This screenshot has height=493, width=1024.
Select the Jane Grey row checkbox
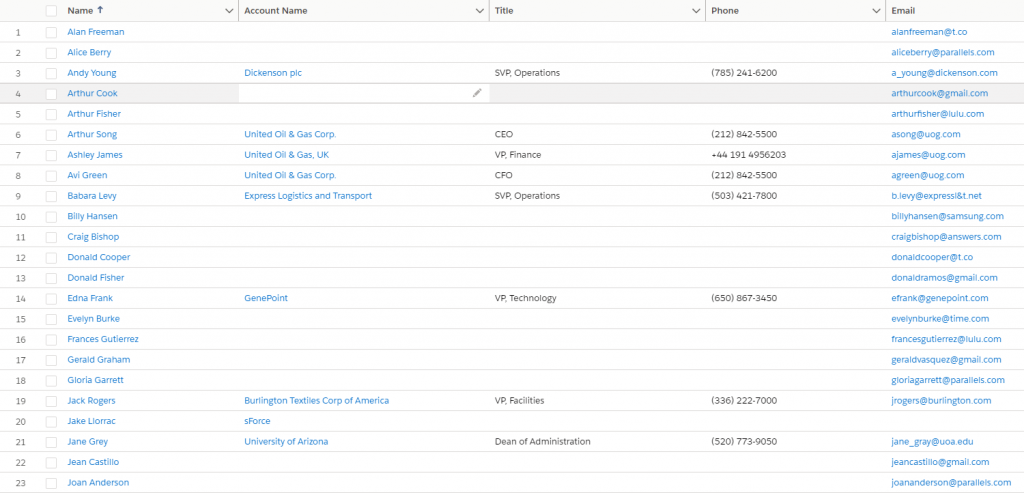coord(51,442)
